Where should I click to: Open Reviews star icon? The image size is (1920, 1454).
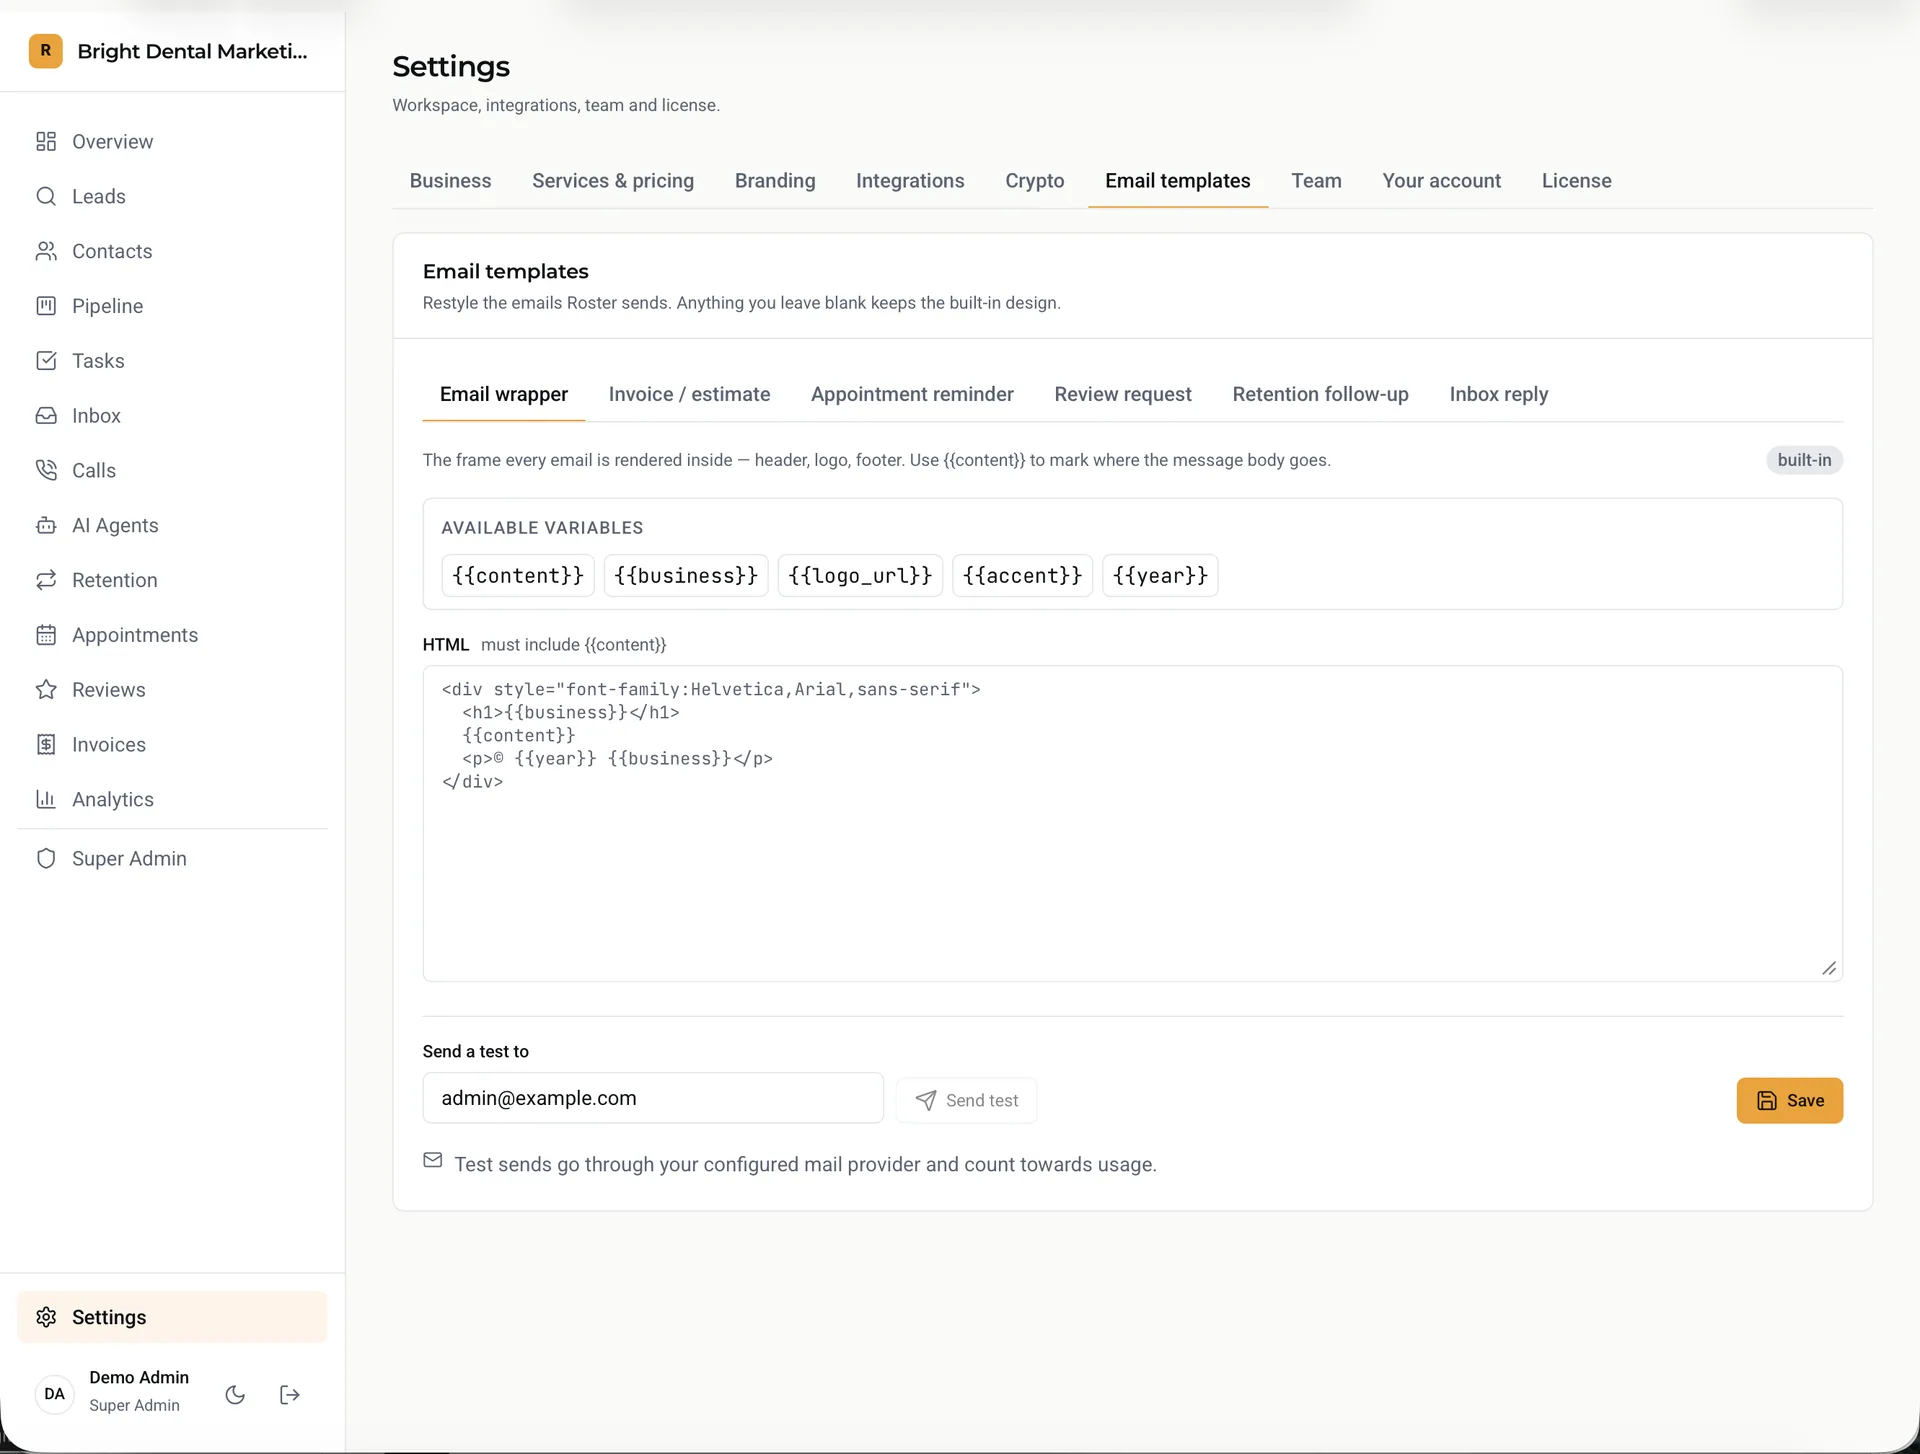click(x=46, y=690)
